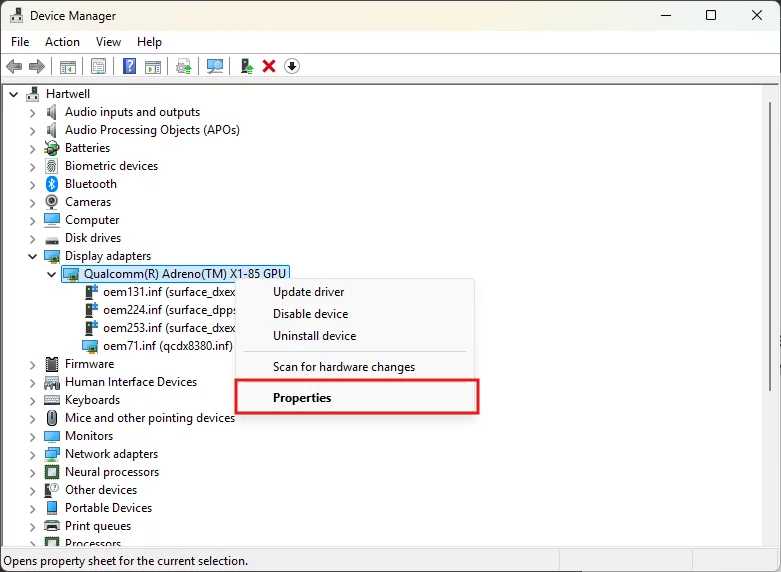The image size is (781, 572).
Task: Select Disable device in context menu
Action: tap(310, 314)
